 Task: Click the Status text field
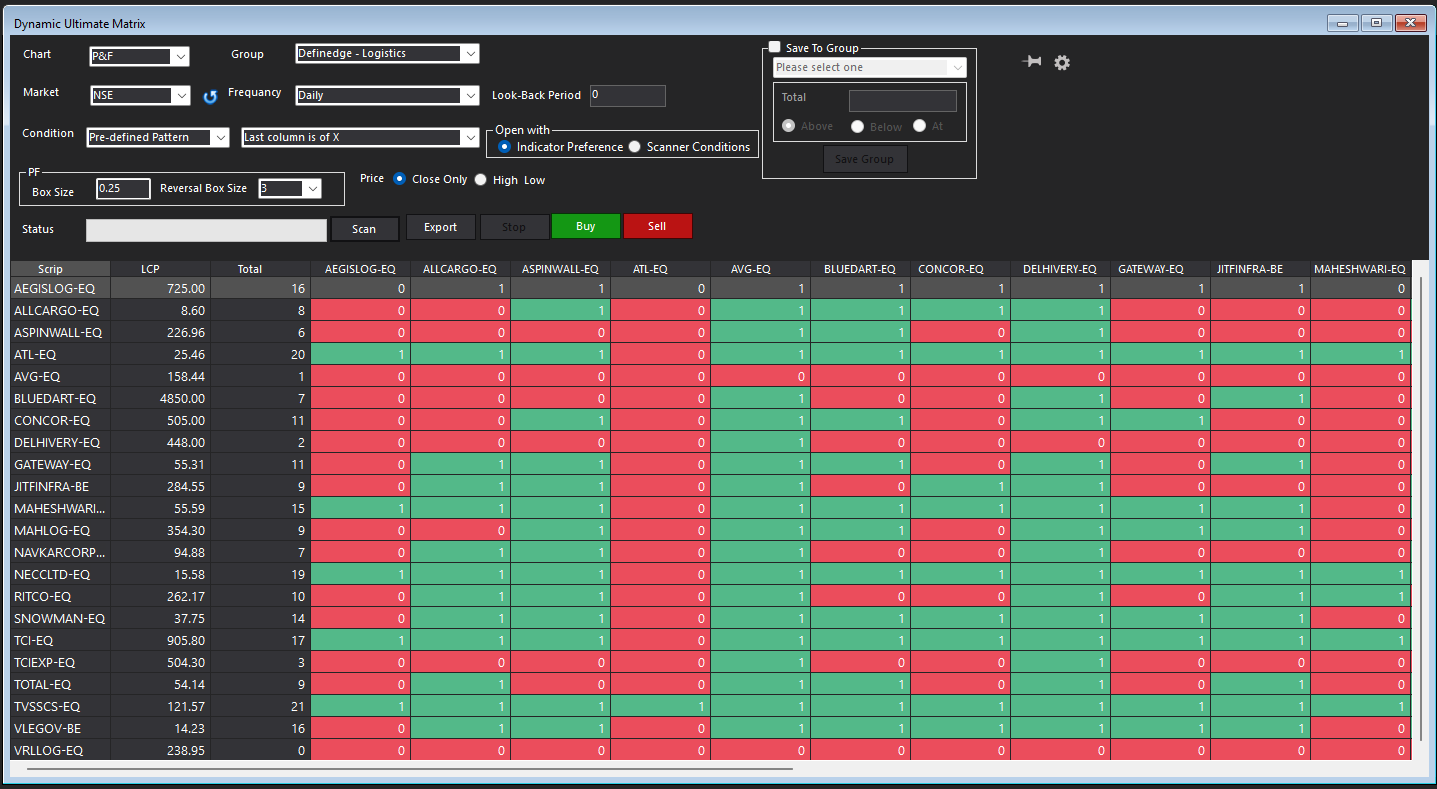coord(206,230)
